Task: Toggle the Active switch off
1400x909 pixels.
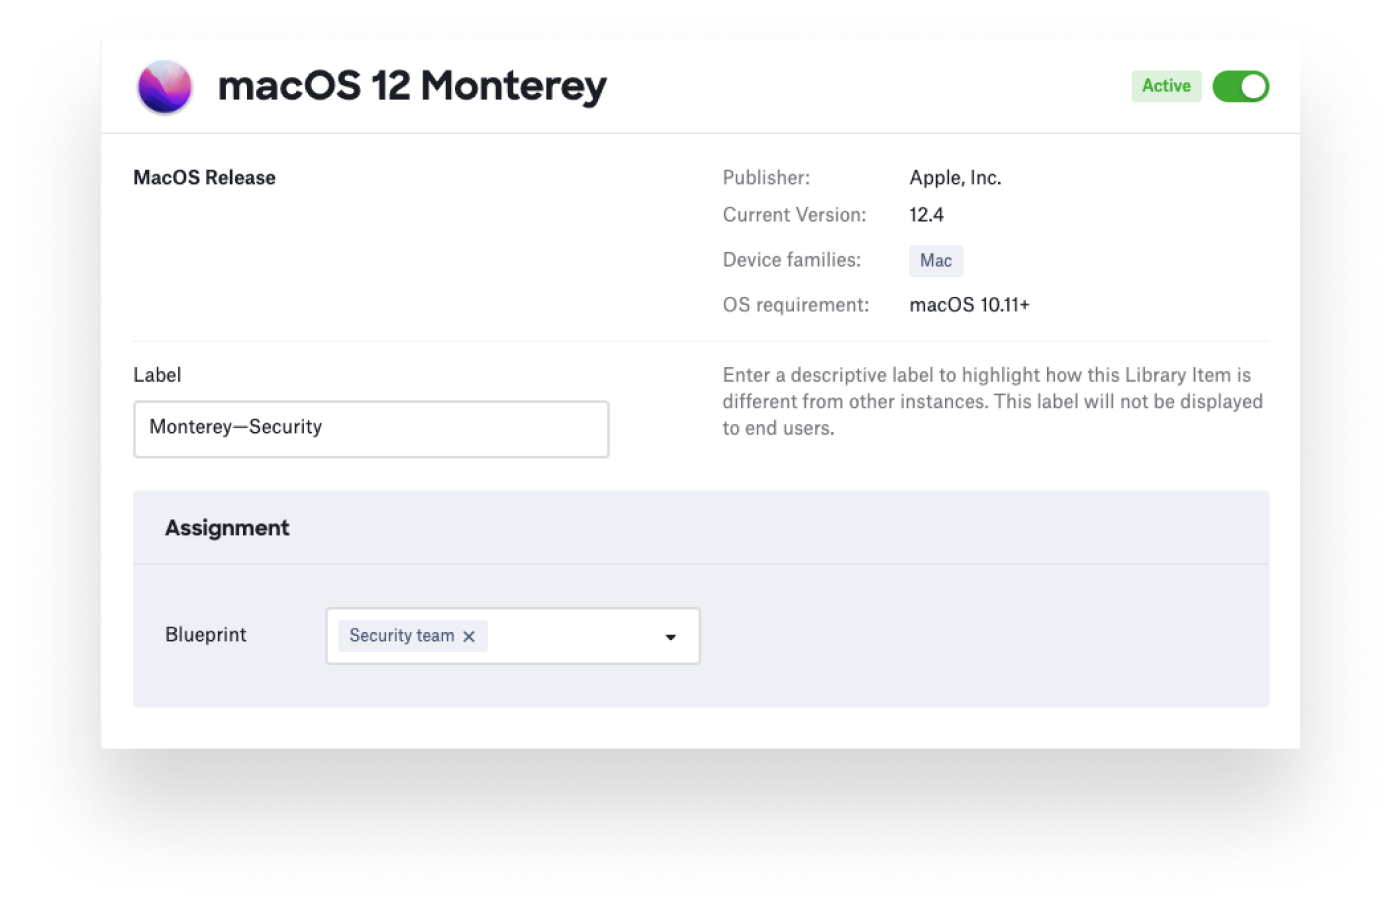Action: [1240, 87]
